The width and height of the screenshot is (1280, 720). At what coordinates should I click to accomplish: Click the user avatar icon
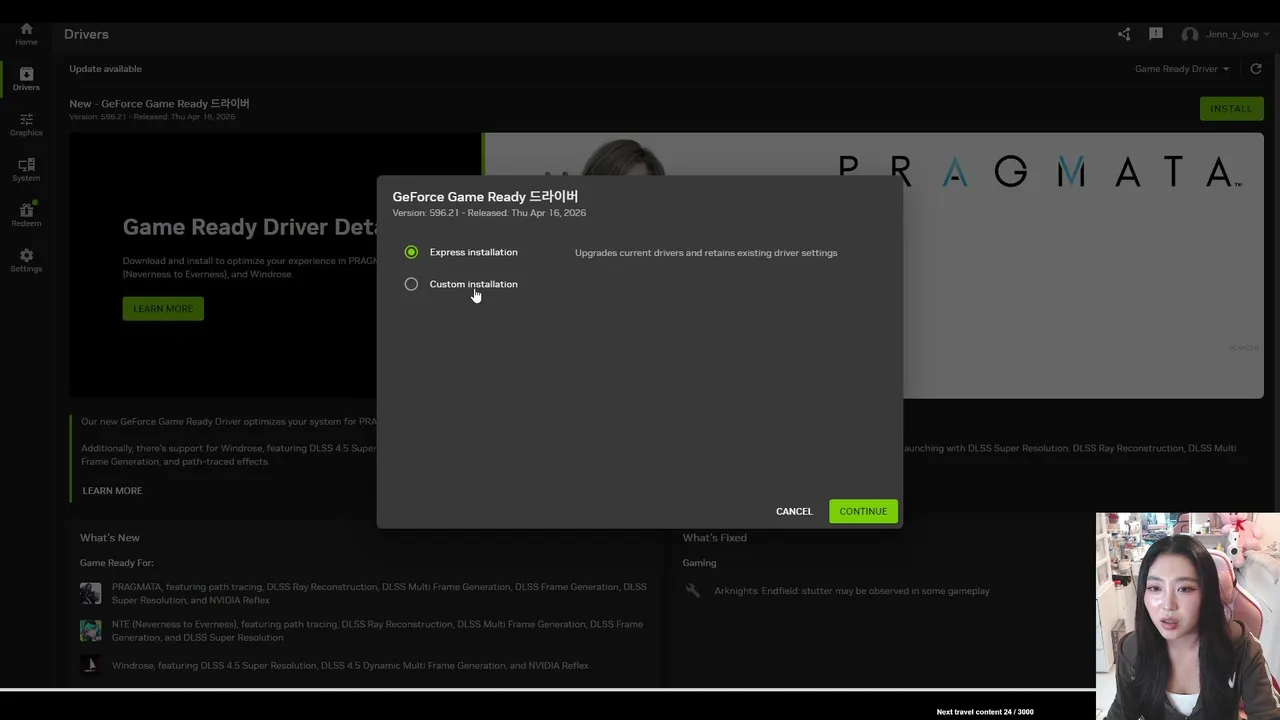(1189, 34)
